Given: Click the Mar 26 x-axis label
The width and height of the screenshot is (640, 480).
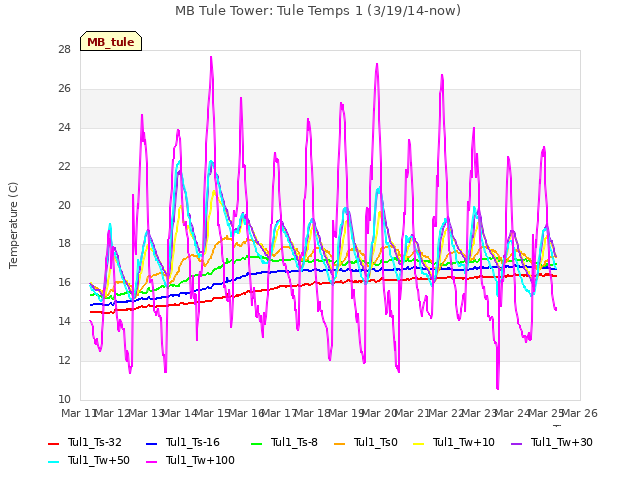Looking at the screenshot, I should (x=580, y=413).
